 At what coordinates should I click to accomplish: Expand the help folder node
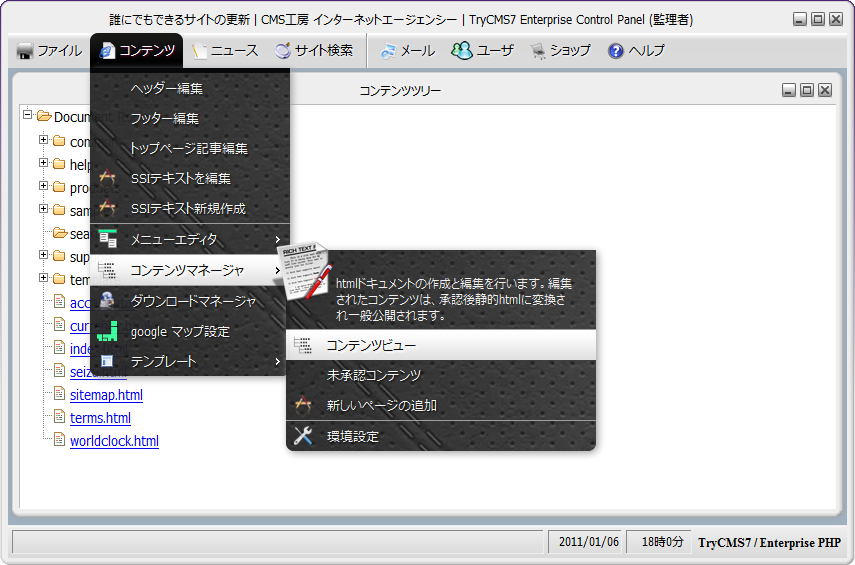click(x=44, y=164)
